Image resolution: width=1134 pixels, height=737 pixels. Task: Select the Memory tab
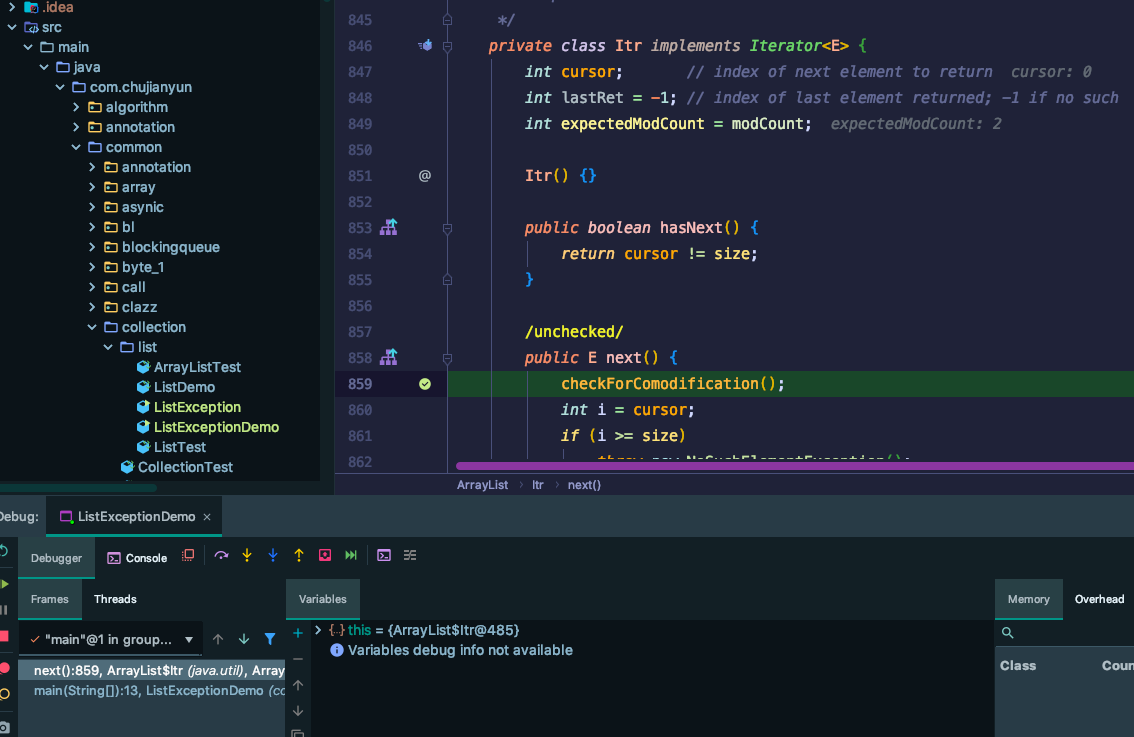click(1028, 599)
